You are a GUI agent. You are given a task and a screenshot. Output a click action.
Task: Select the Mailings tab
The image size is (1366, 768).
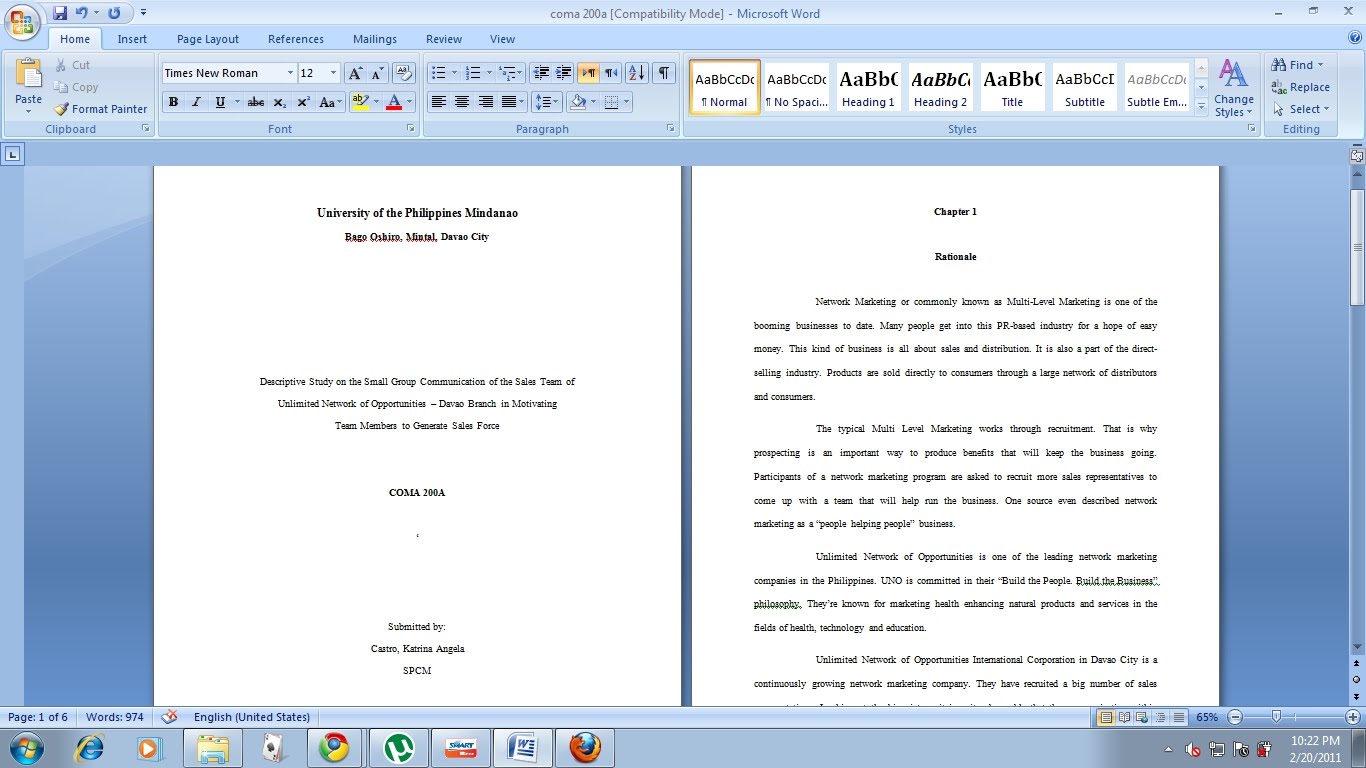pos(375,39)
